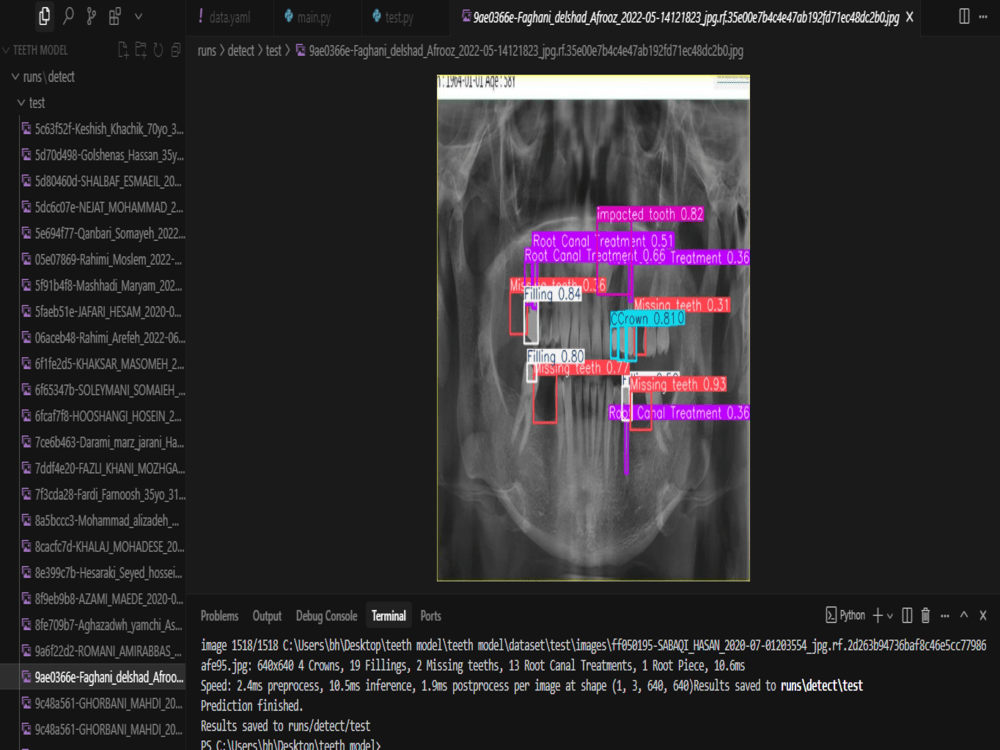The height and width of the screenshot is (750, 1000).
Task: Refresh the explorer file list
Action: point(158,50)
